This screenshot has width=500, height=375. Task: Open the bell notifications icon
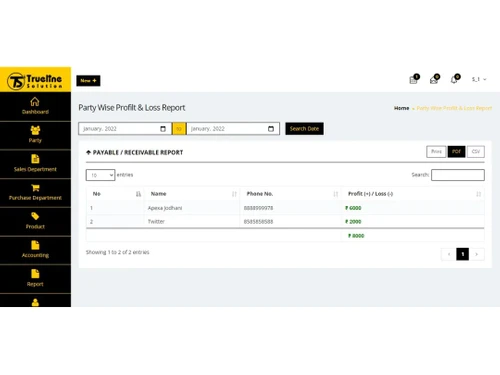(x=454, y=80)
